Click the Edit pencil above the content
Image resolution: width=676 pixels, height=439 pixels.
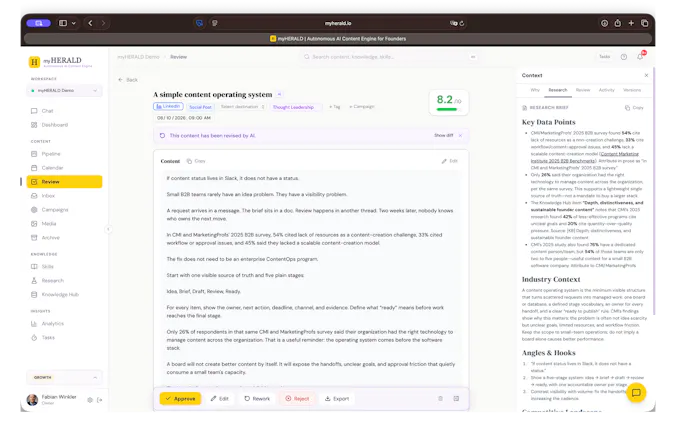tap(450, 161)
